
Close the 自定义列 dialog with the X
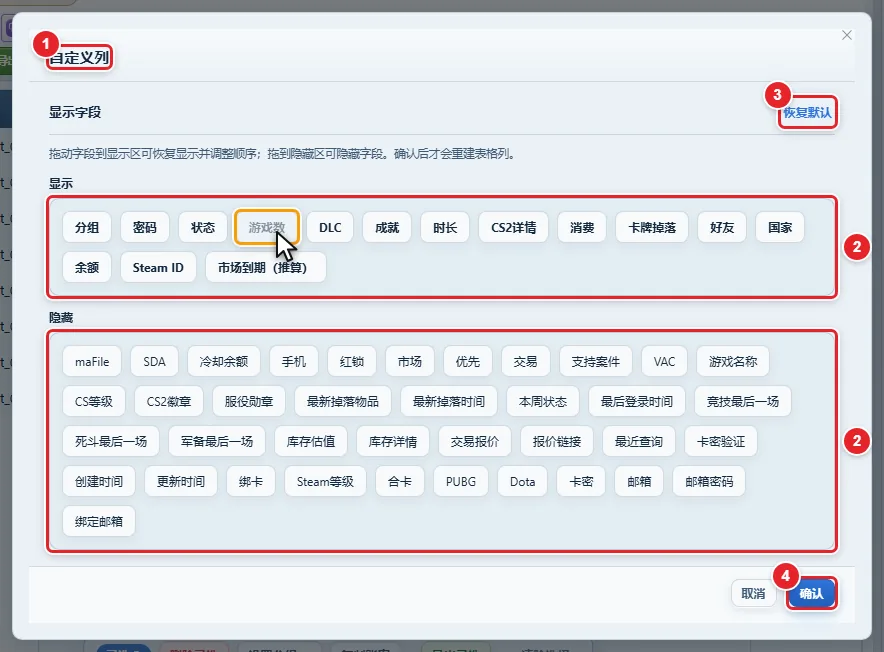tap(847, 35)
